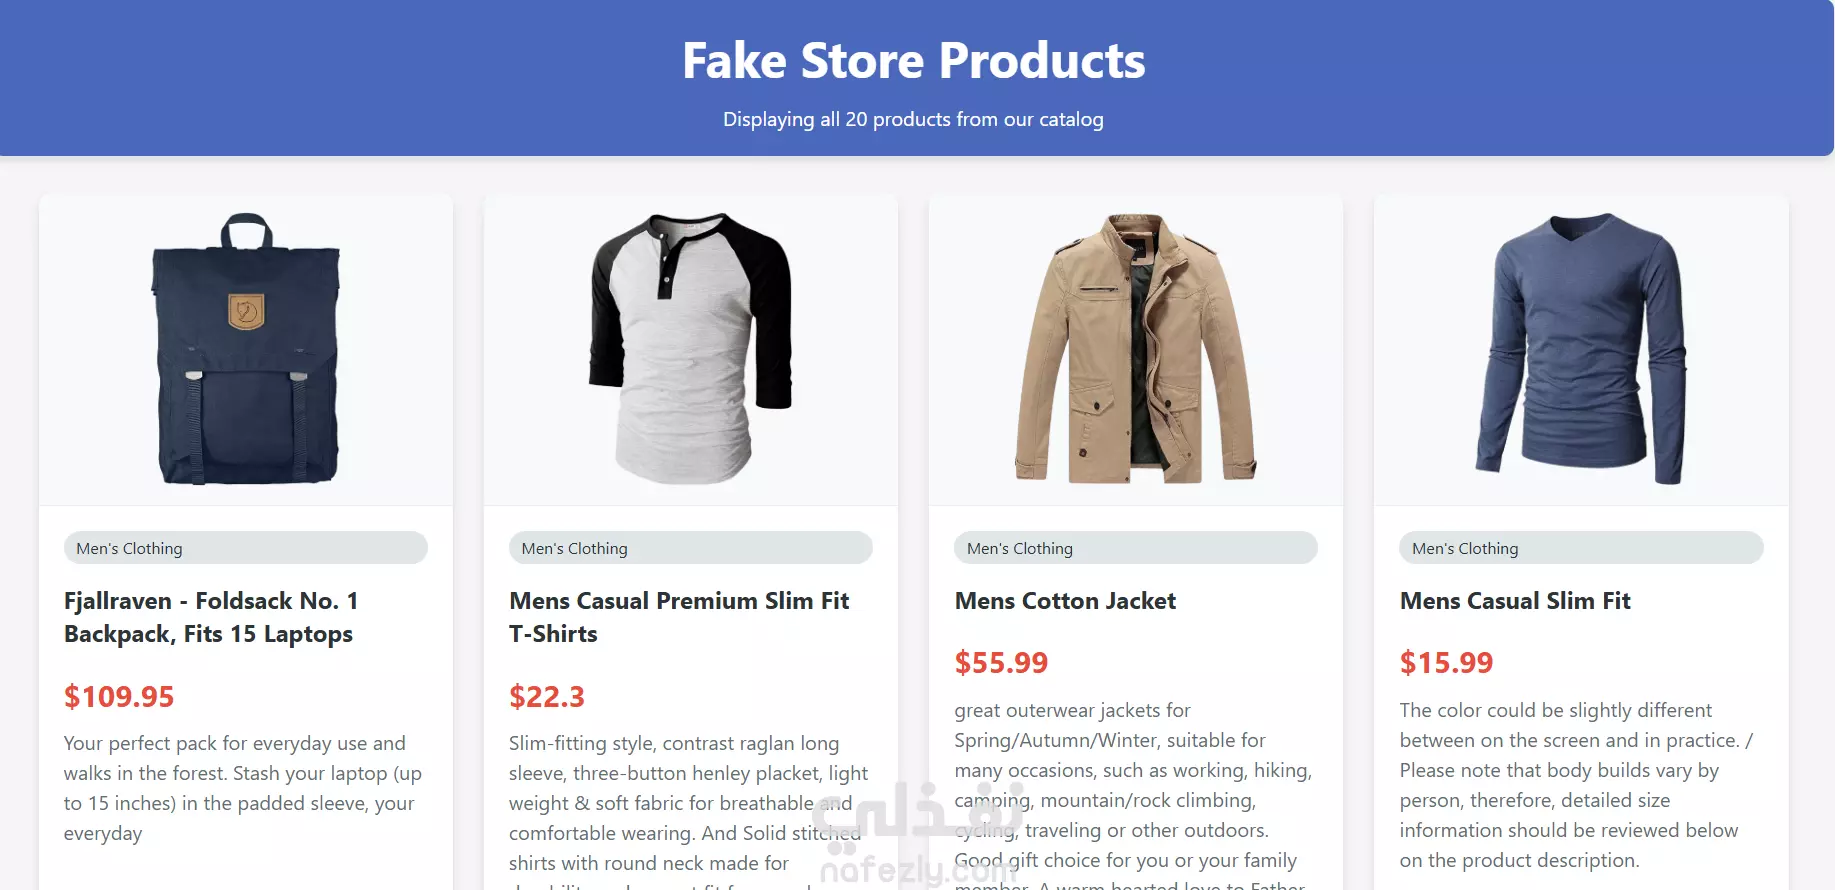The height and width of the screenshot is (890, 1835).
Task: Open the Mens Cotton Jacket title
Action: [1065, 601]
